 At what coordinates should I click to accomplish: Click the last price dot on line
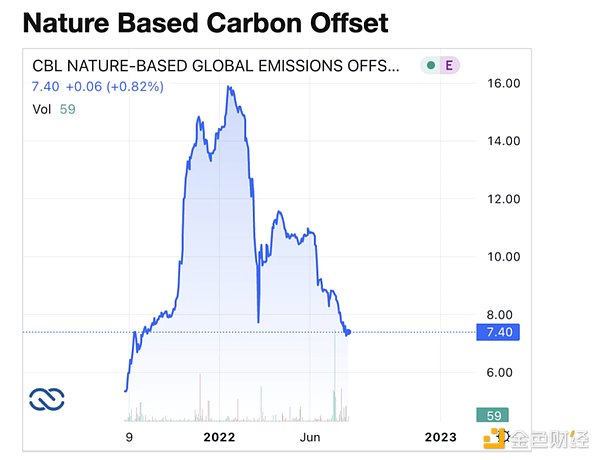[x=348, y=332]
